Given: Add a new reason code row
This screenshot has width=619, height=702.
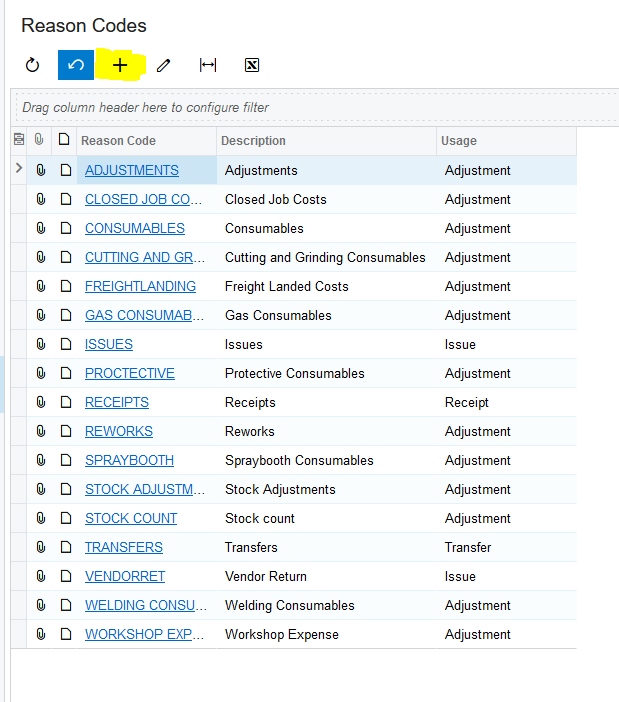Looking at the screenshot, I should tap(120, 66).
